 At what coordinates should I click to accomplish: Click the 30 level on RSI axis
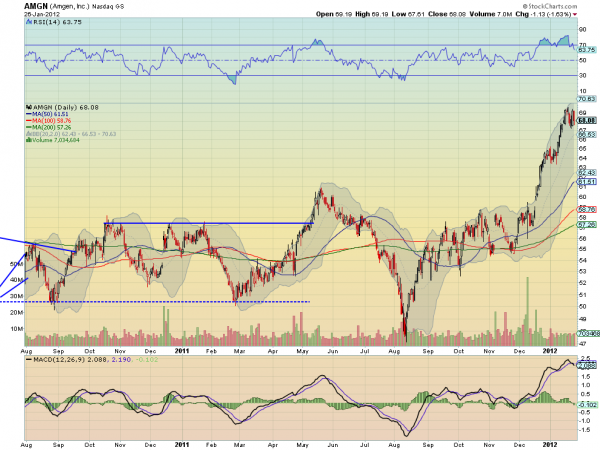(582, 76)
